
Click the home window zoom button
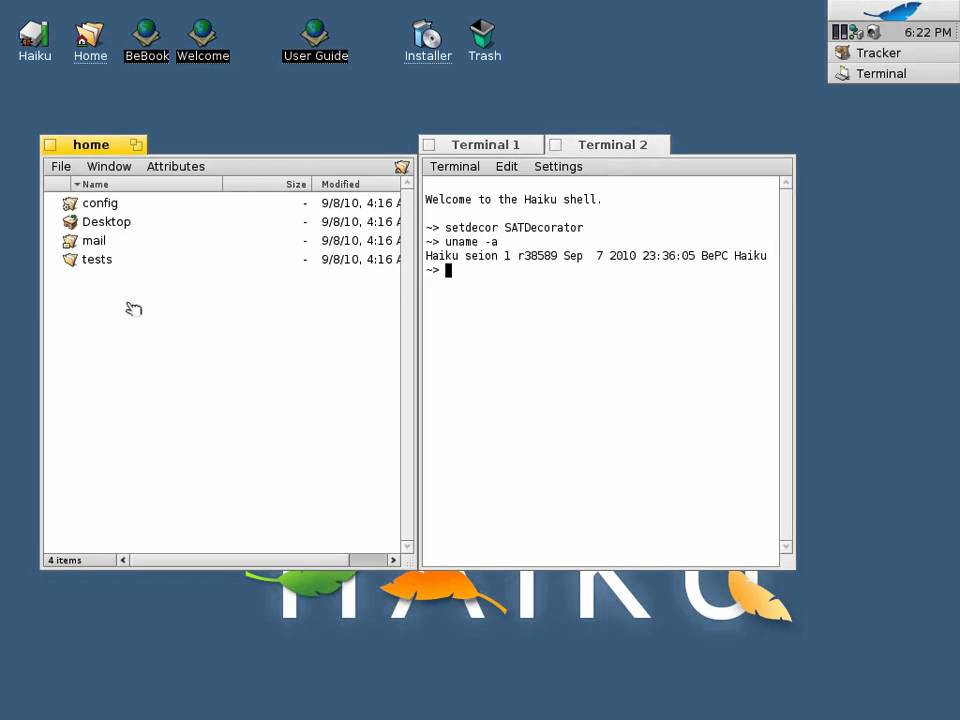(x=136, y=145)
